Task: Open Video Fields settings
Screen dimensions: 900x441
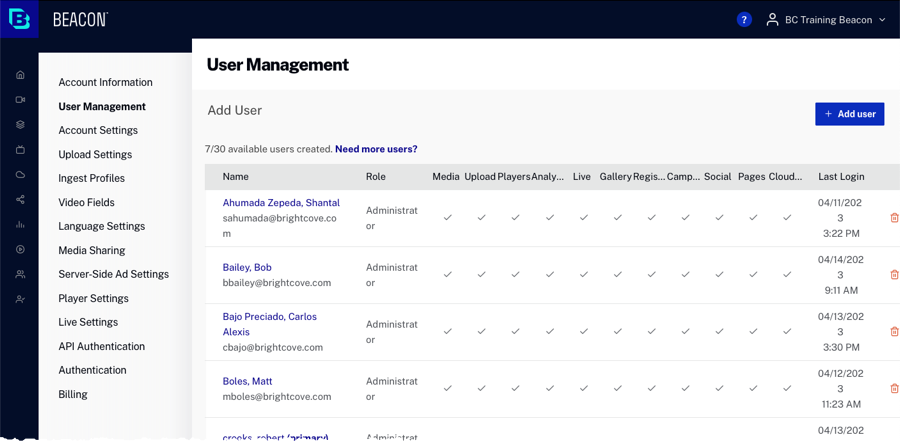Action: click(x=87, y=202)
